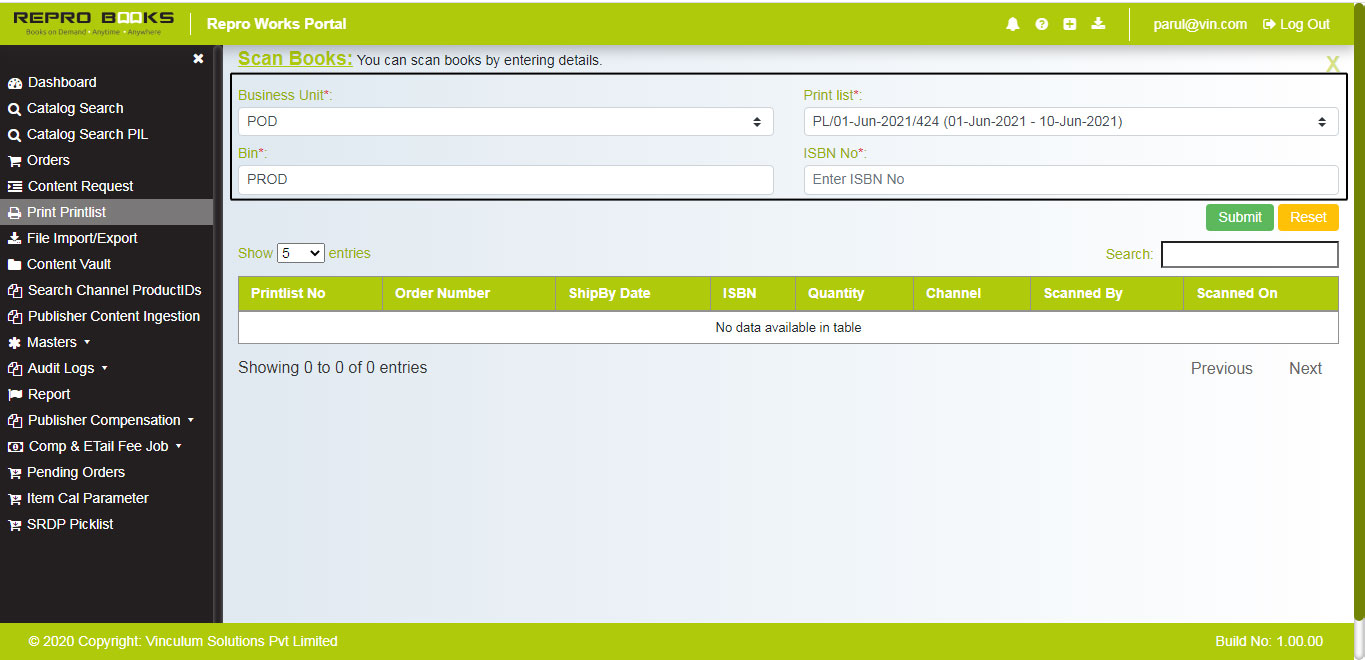Click the download icon in the header
Viewport: 1365px width, 660px height.
(x=1098, y=23)
